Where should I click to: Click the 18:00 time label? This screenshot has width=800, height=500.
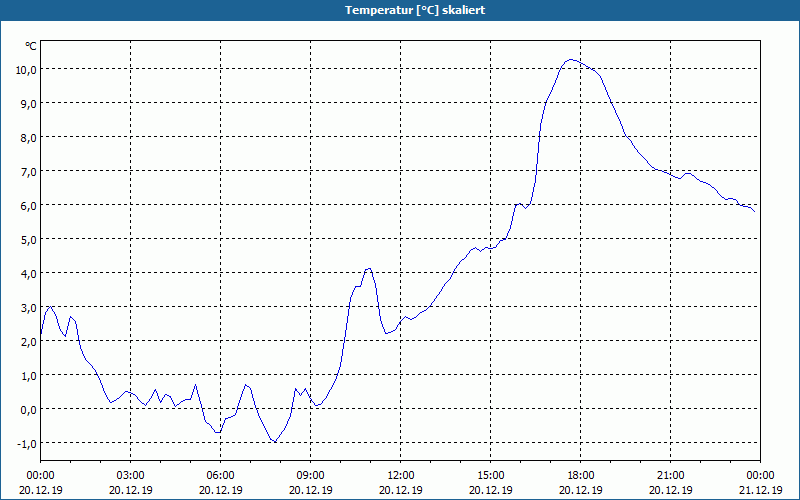pos(581,476)
